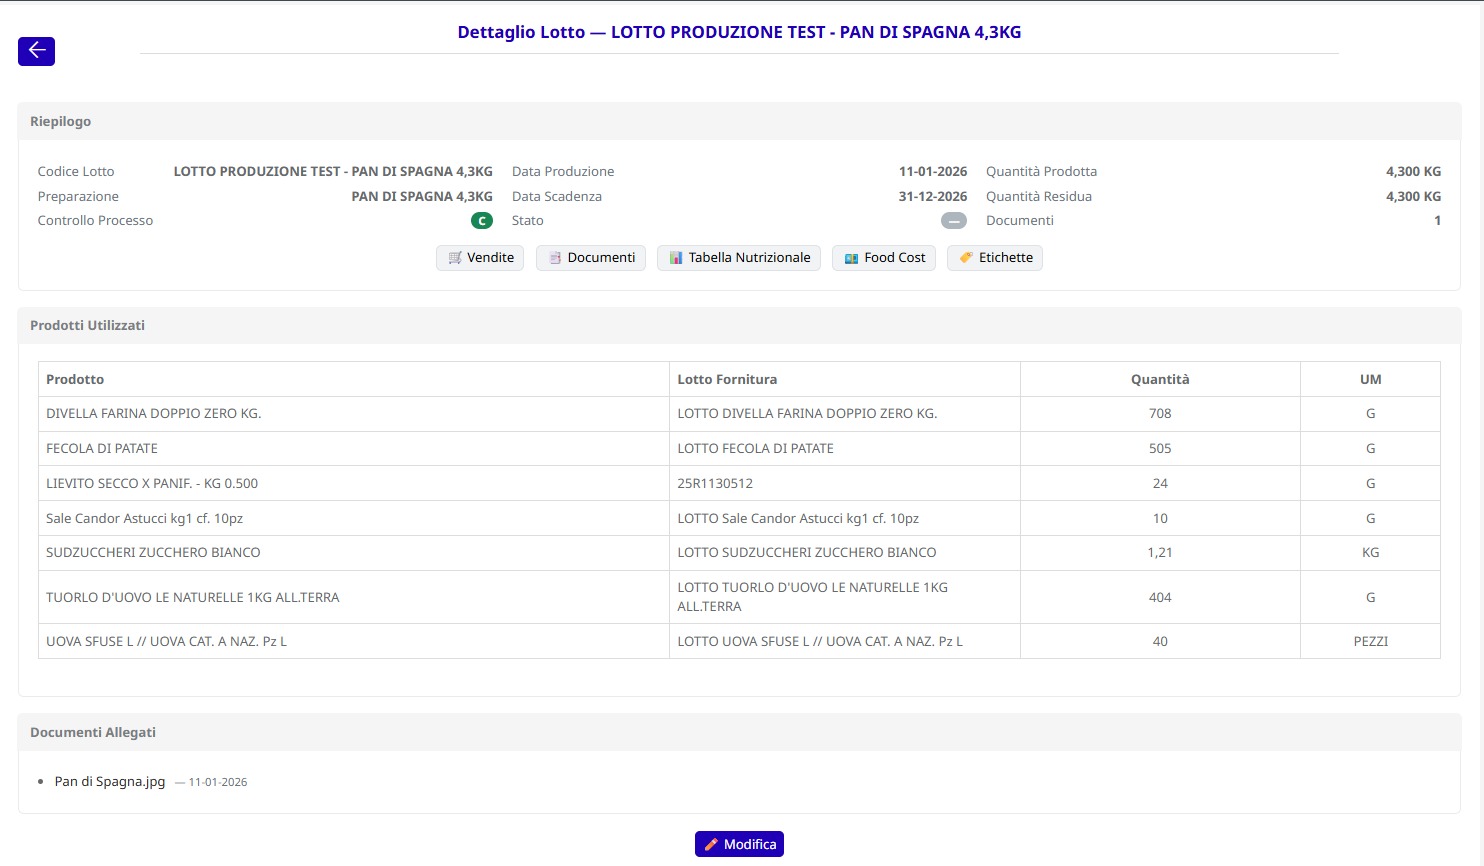Click the Documenti count value 1

(x=1437, y=221)
